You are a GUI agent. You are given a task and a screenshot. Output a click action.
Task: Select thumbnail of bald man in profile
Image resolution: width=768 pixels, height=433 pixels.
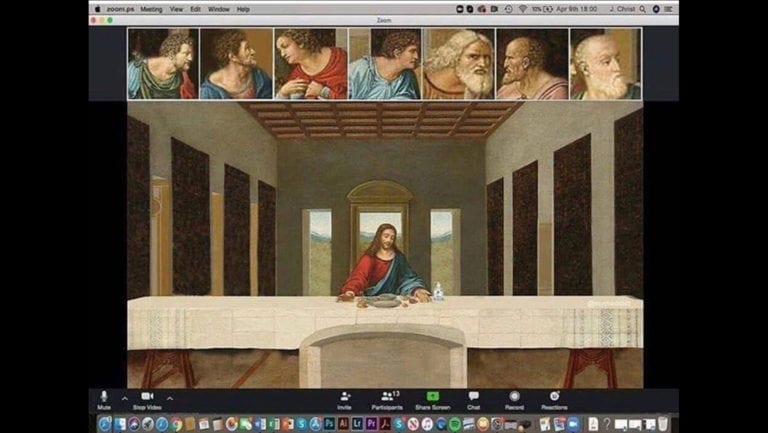click(532, 64)
